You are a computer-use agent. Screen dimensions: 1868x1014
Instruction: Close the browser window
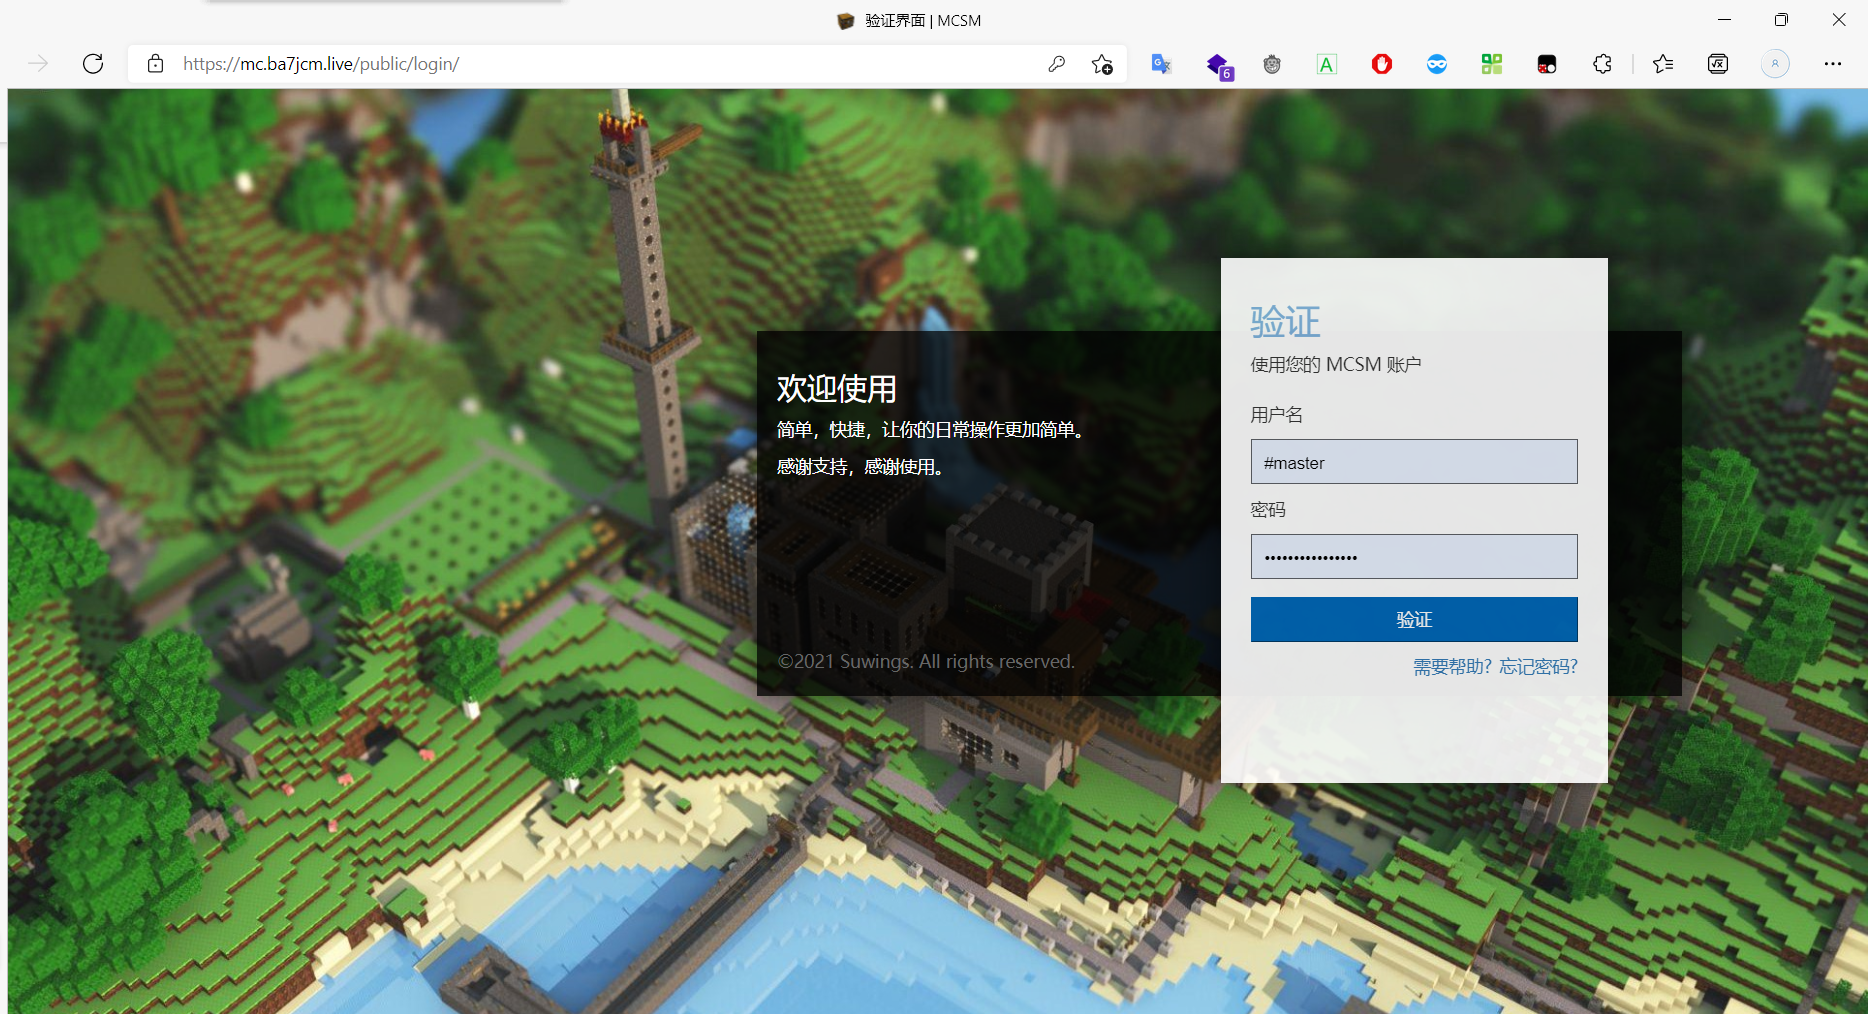1838,20
